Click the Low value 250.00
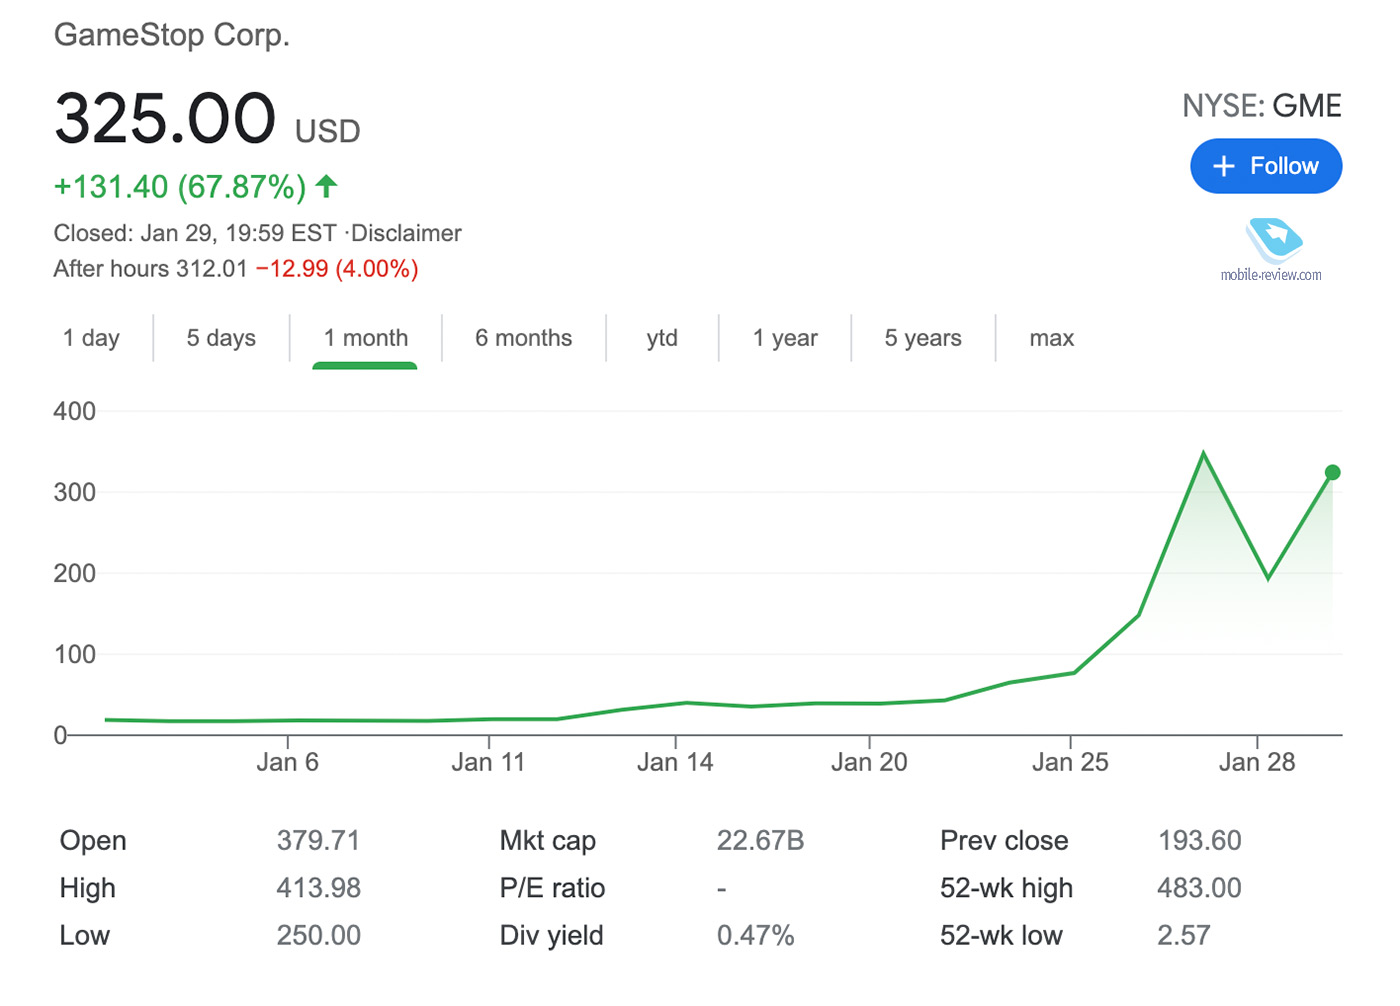This screenshot has height=1006, width=1400. (318, 936)
